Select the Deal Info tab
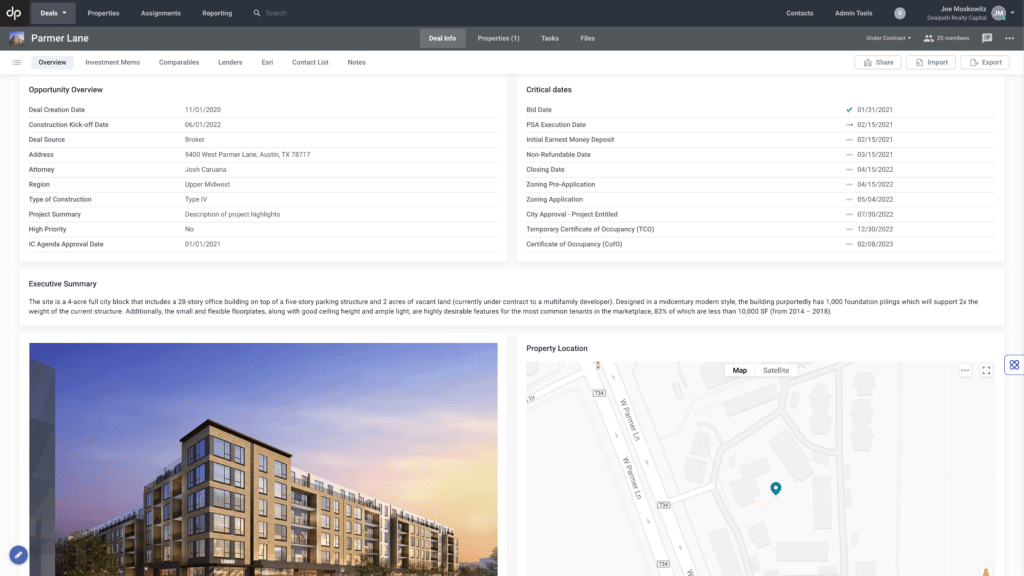This screenshot has width=1024, height=576. tap(442, 39)
